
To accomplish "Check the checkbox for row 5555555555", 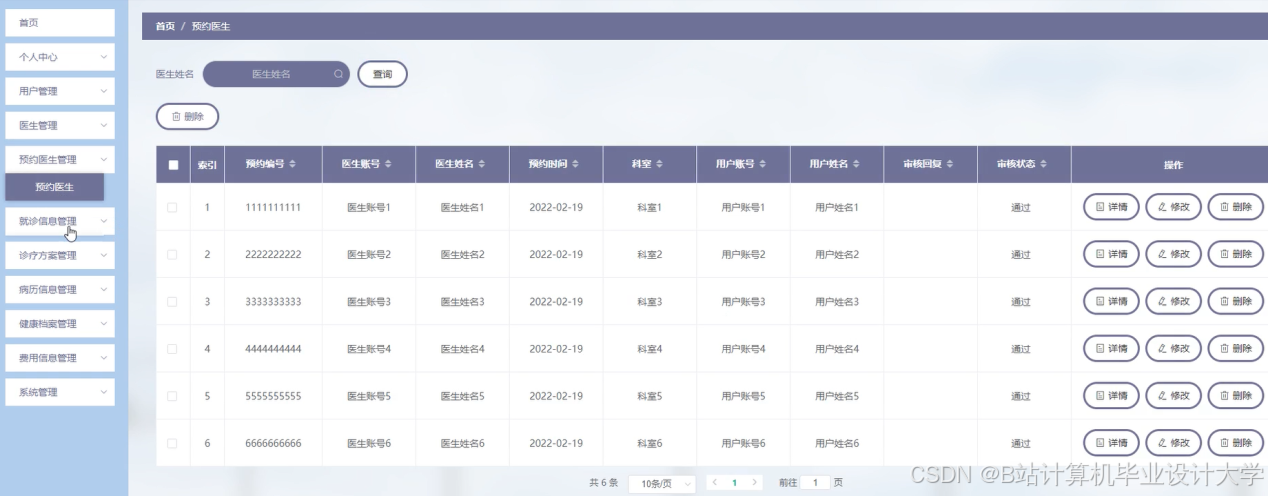I will click(172, 396).
